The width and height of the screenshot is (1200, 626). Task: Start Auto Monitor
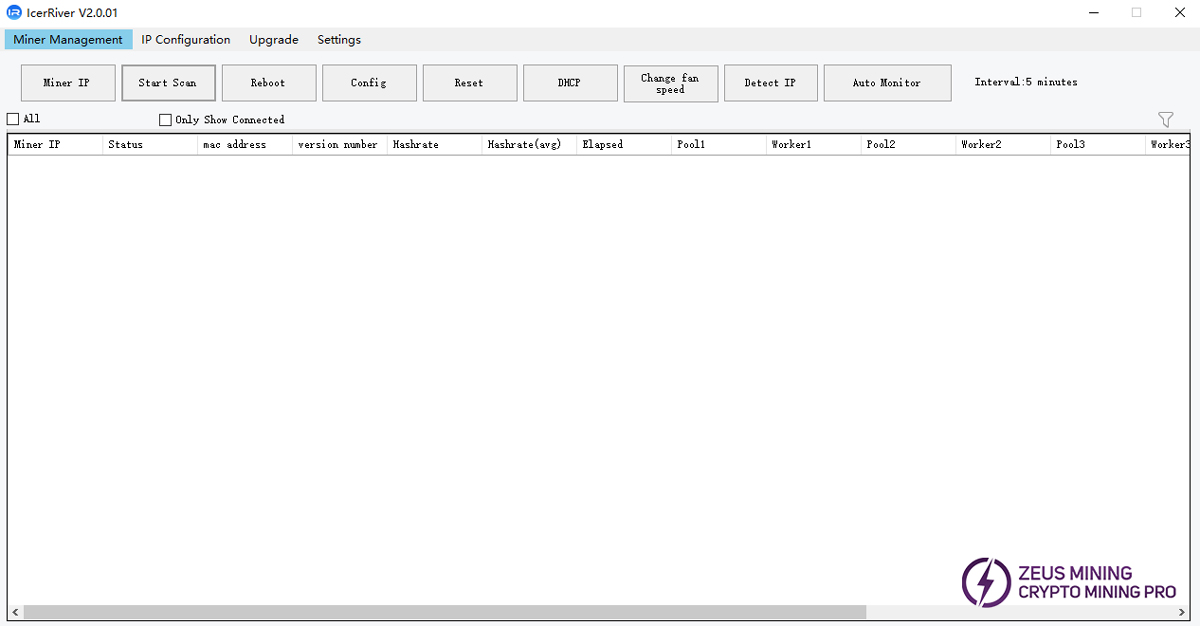886,83
